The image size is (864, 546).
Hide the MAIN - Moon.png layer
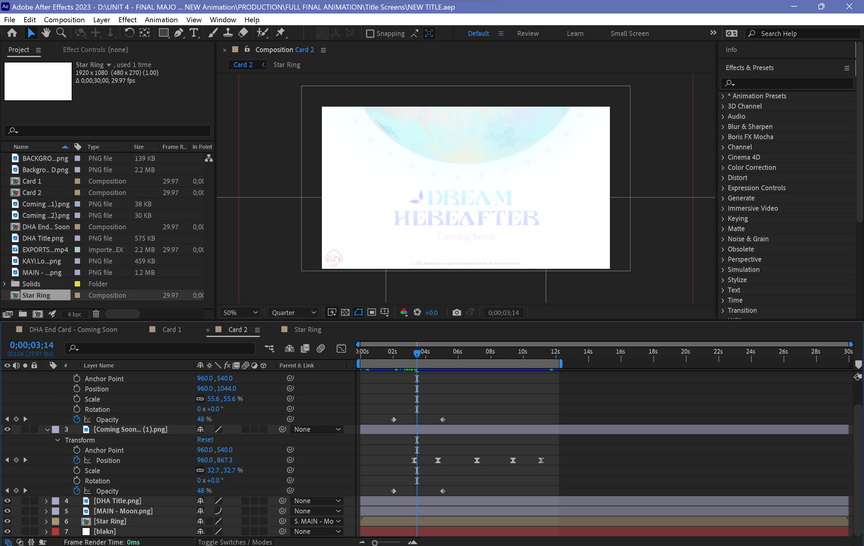click(x=7, y=511)
